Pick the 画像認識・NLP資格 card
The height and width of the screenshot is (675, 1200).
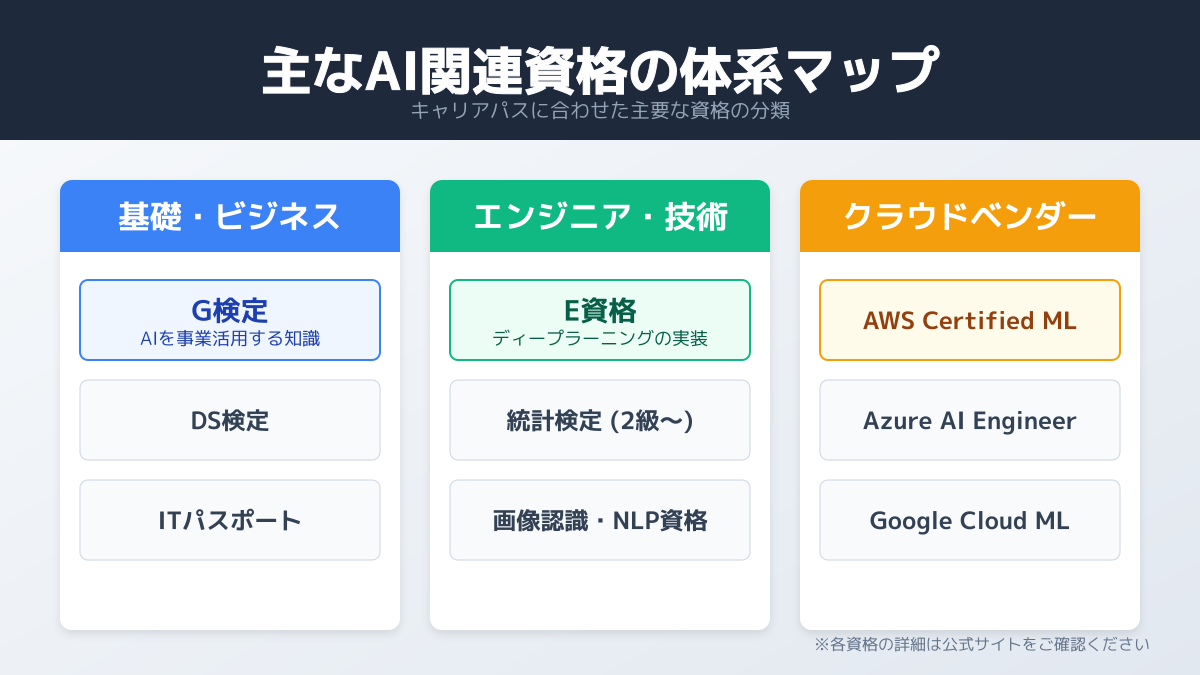click(600, 520)
